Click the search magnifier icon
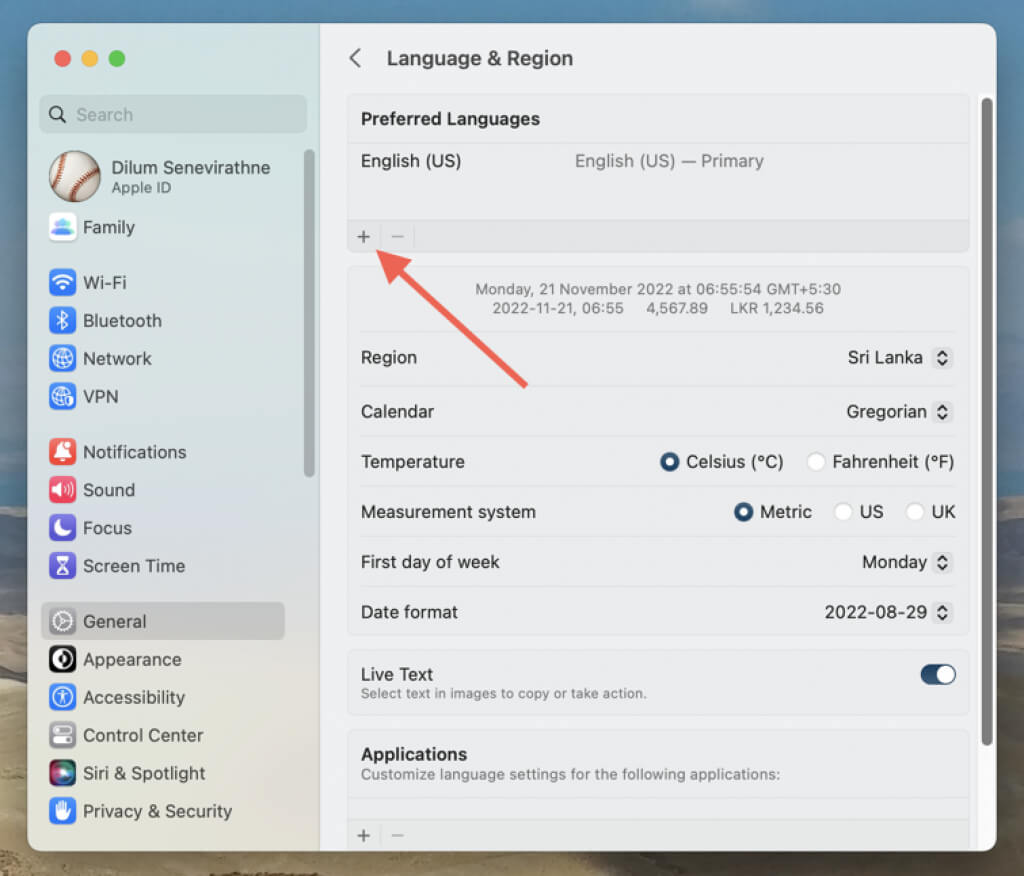Viewport: 1024px width, 876px height. coord(57,114)
